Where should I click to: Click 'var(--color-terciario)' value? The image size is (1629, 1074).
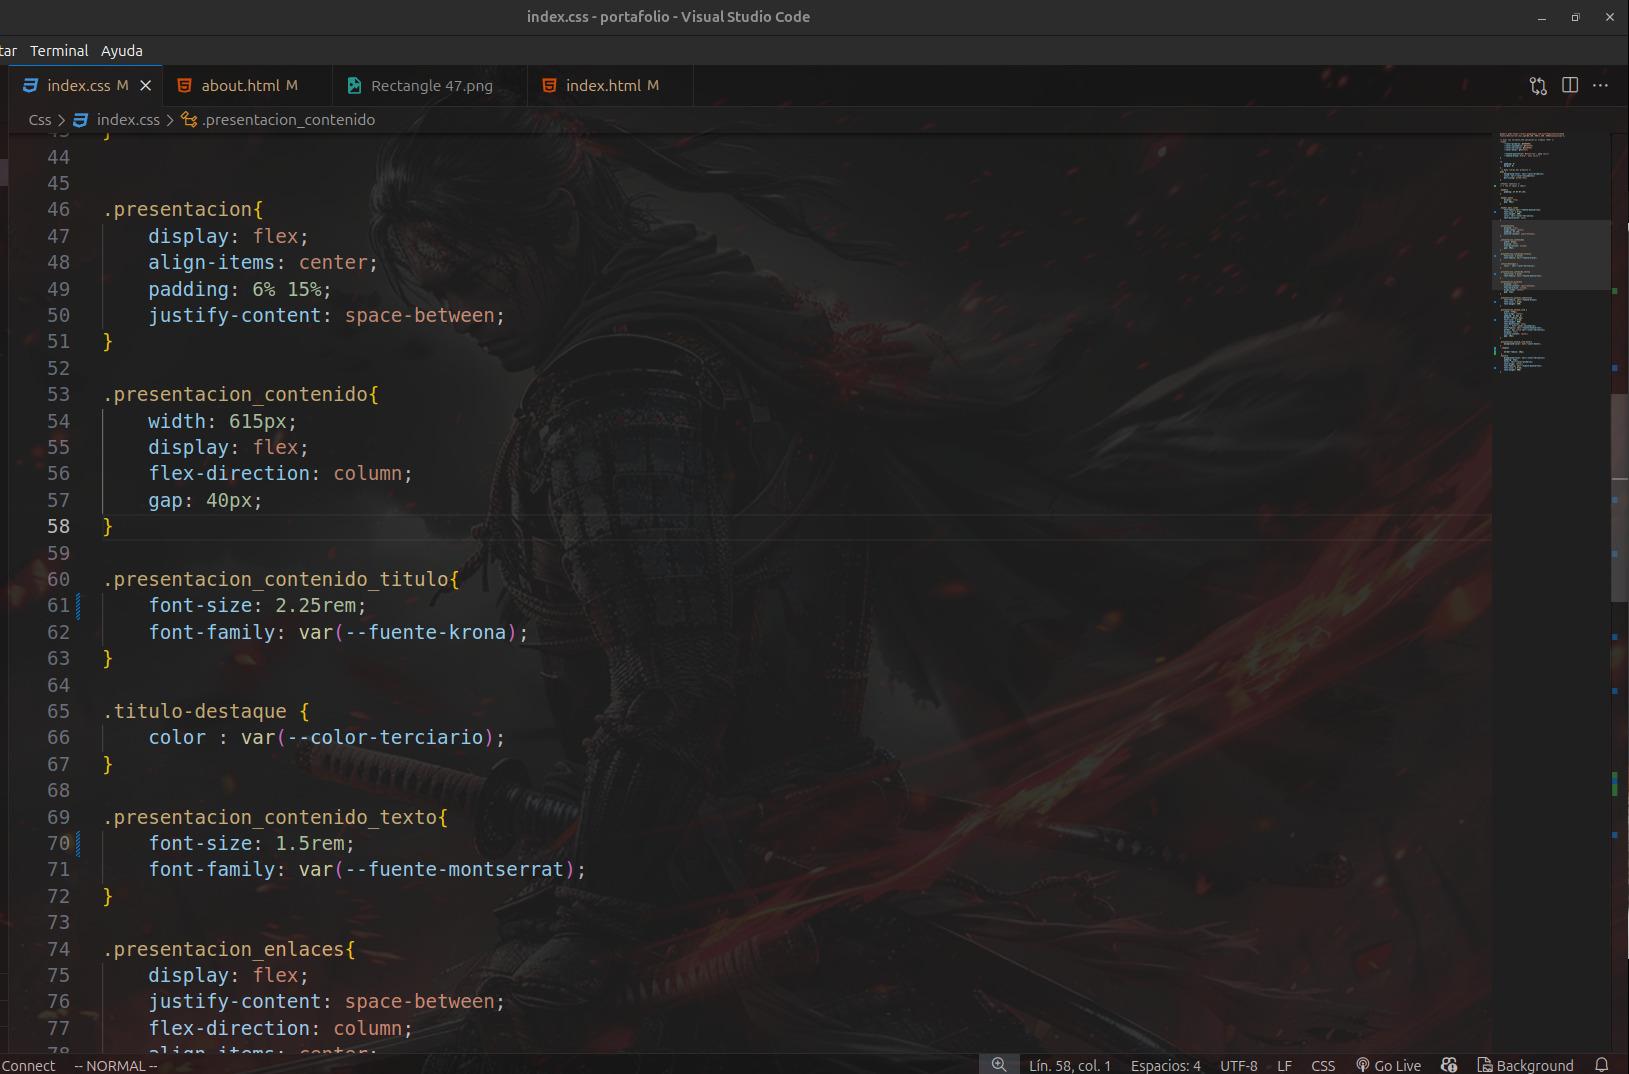(367, 738)
